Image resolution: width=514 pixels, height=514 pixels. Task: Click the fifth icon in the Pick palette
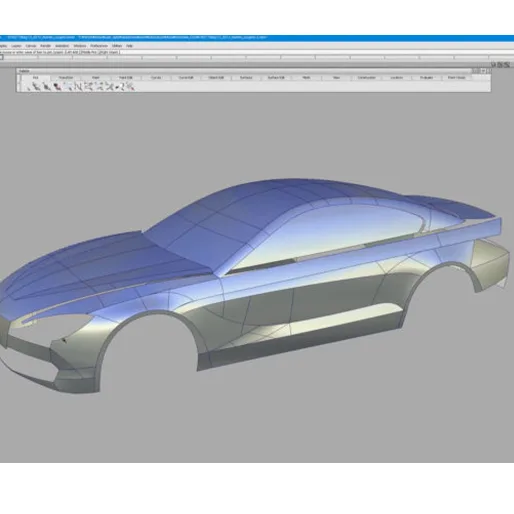(x=68, y=87)
